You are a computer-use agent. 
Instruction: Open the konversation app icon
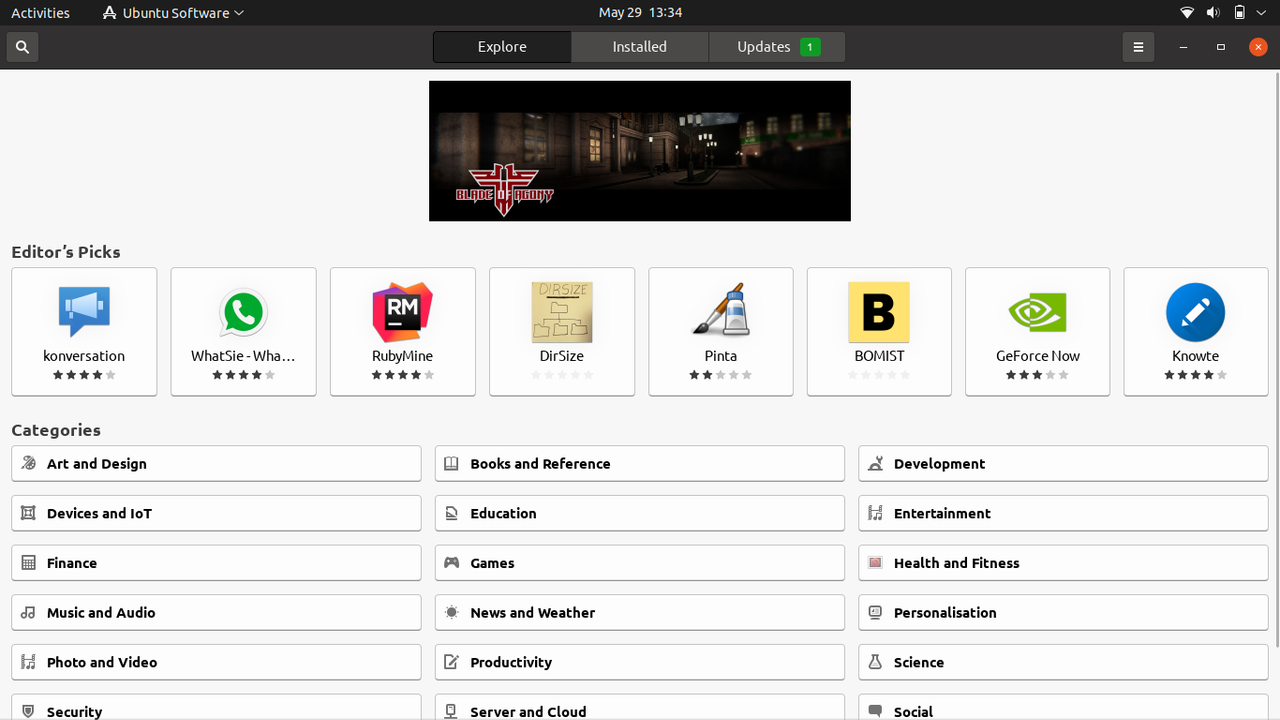click(84, 312)
